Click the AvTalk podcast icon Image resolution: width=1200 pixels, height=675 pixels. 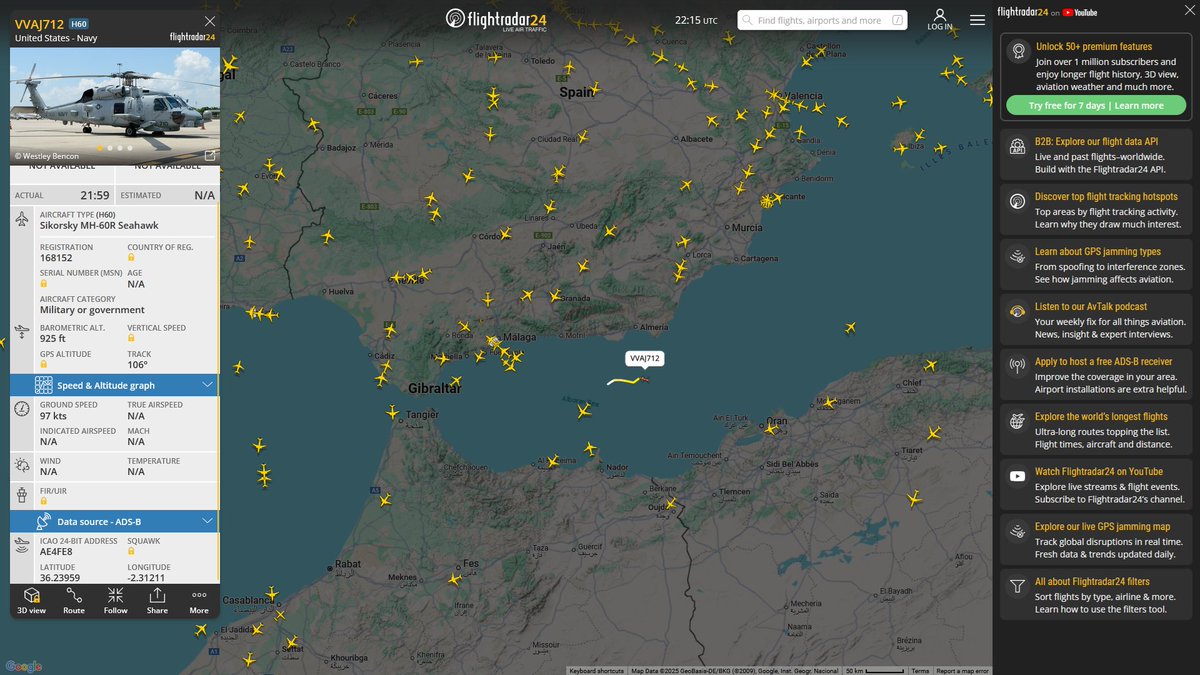1017,312
